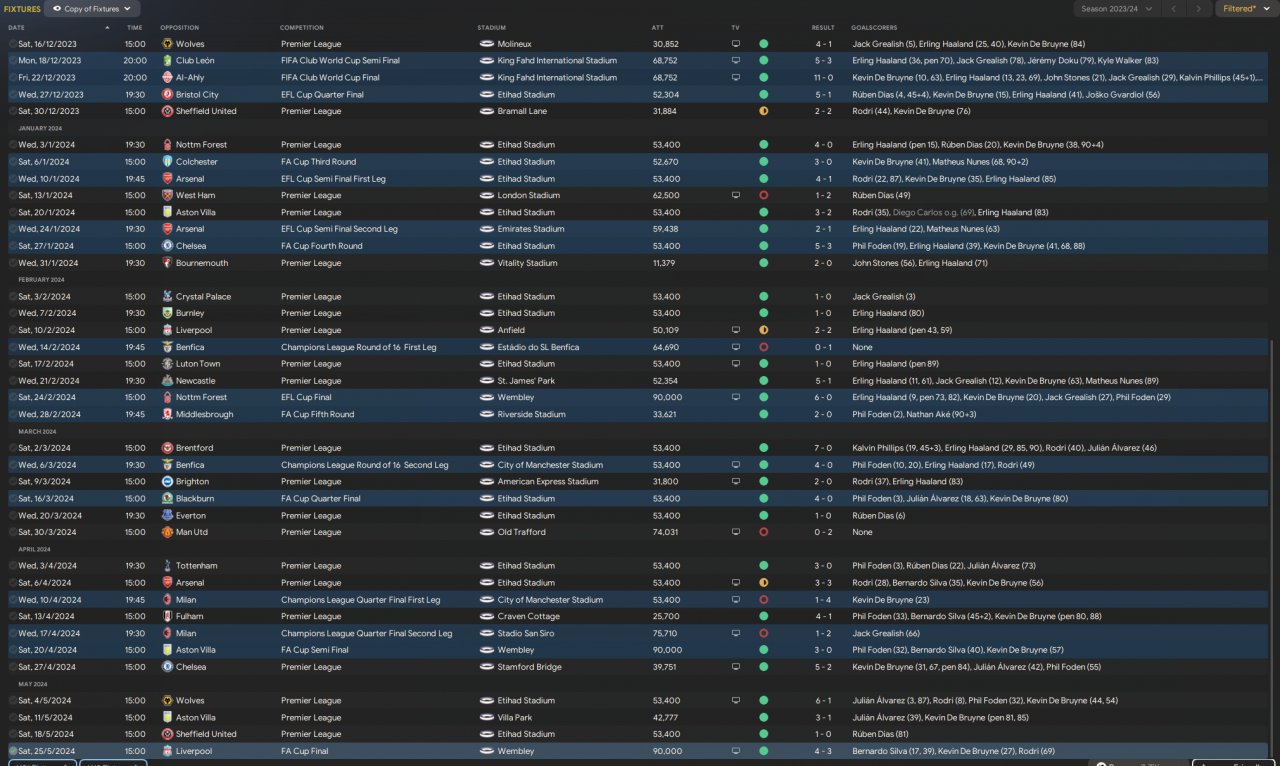Click the Crystal Palace club badge
The height and width of the screenshot is (766, 1280).
coord(167,297)
